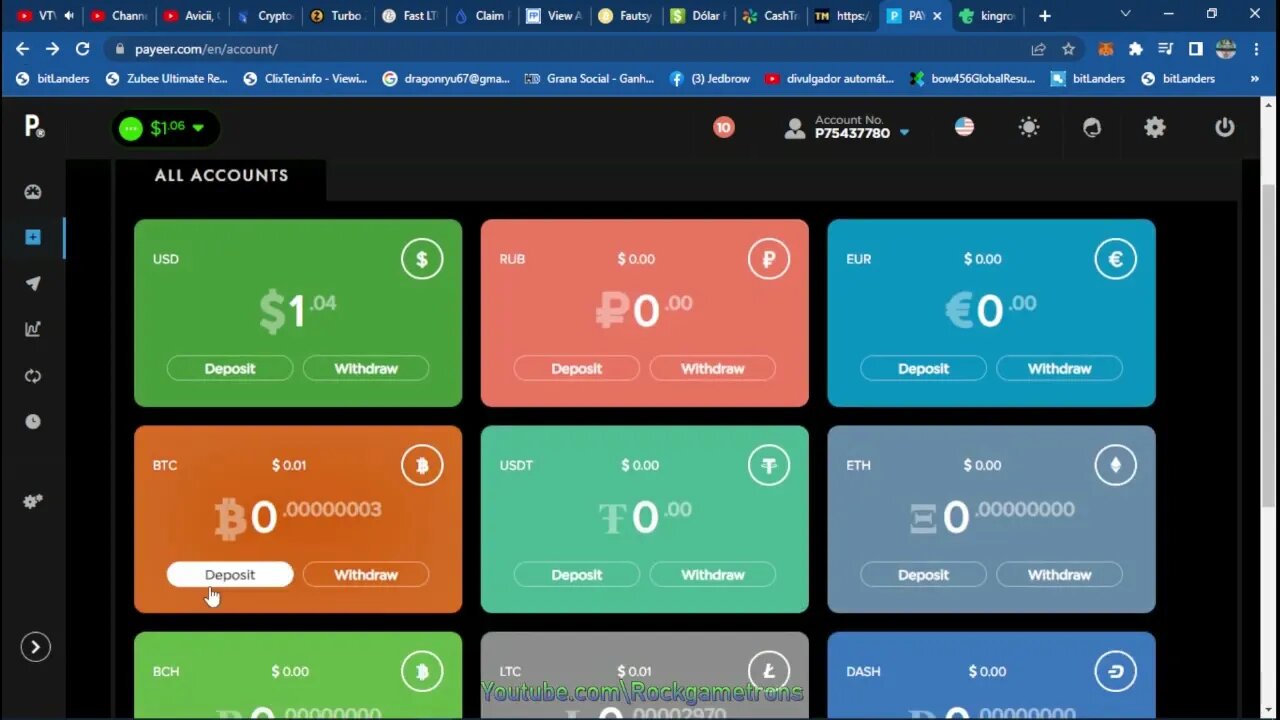The height and width of the screenshot is (720, 1280).
Task: Change language via the US flag icon
Action: [x=964, y=127]
